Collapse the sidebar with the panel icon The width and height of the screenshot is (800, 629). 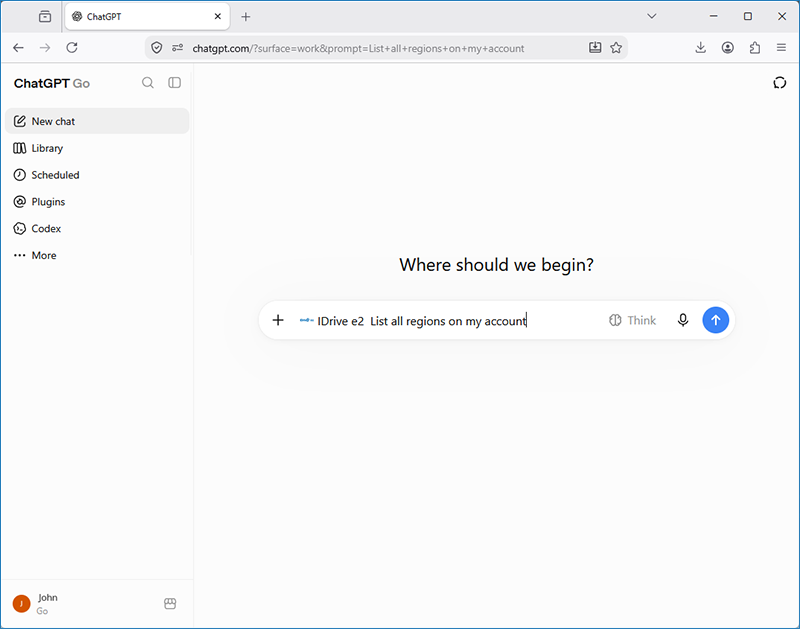pyautogui.click(x=174, y=83)
